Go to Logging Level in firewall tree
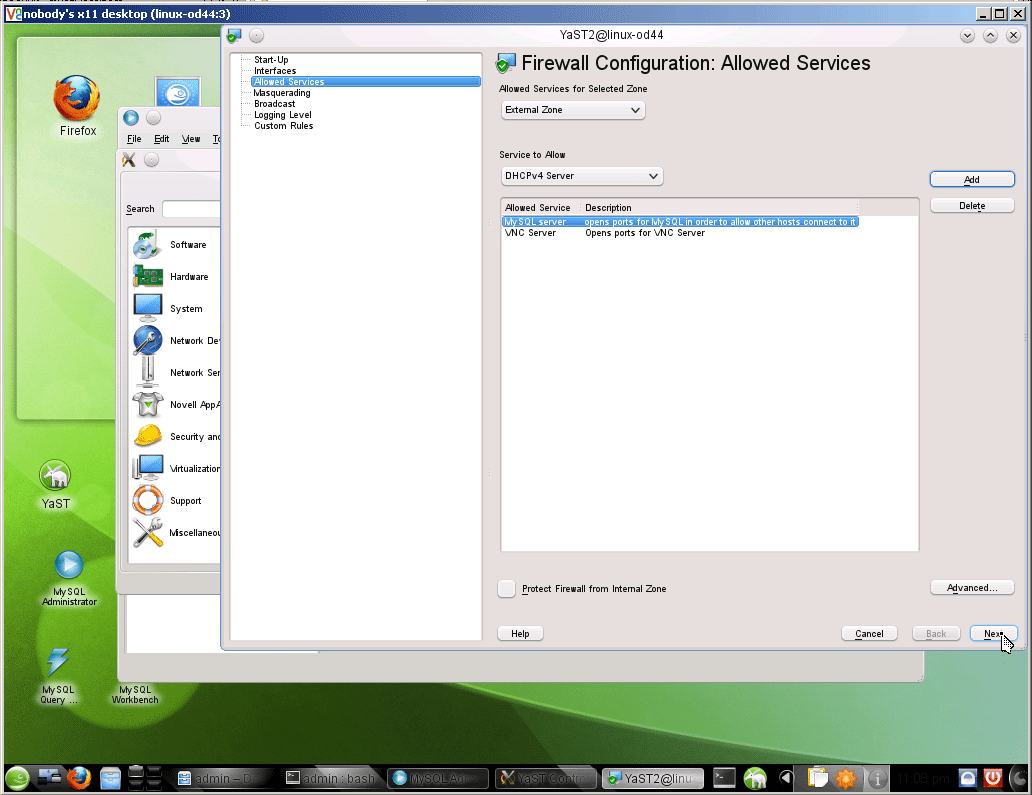This screenshot has width=1032, height=795. 283,115
